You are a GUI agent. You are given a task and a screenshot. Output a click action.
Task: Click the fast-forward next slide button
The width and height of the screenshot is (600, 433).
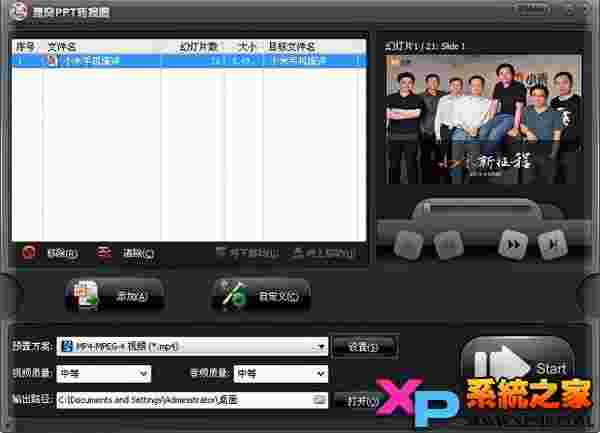513,244
